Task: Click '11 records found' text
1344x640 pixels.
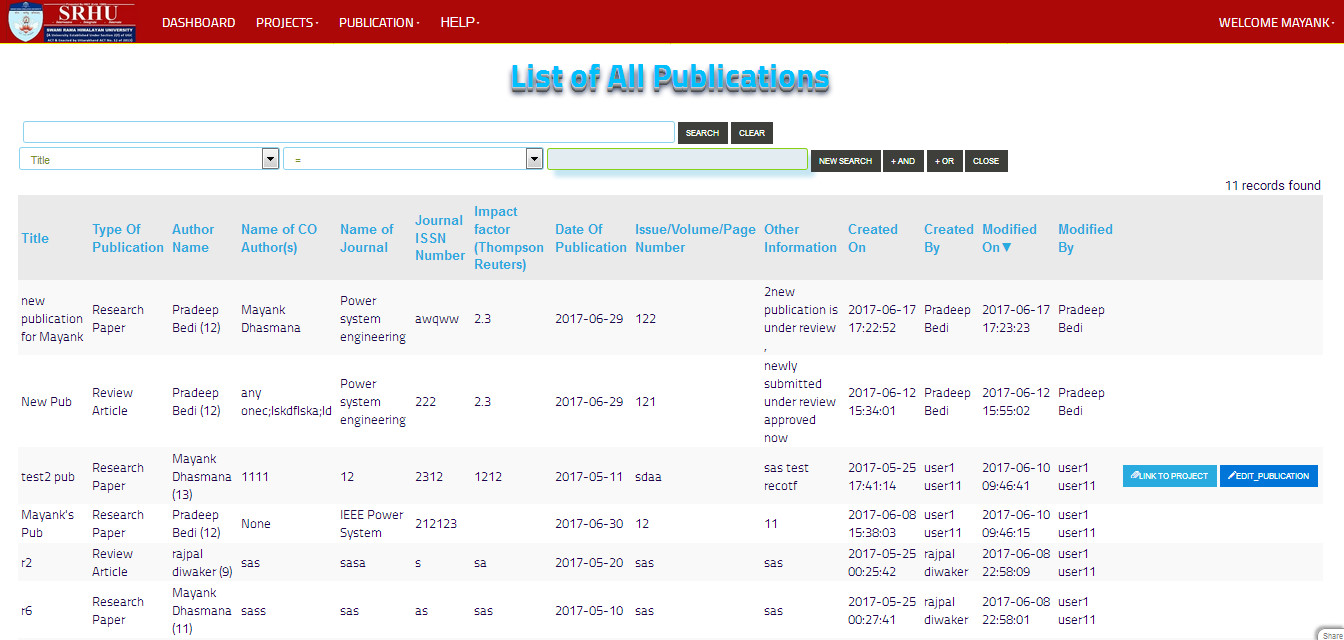Action: tap(1273, 185)
